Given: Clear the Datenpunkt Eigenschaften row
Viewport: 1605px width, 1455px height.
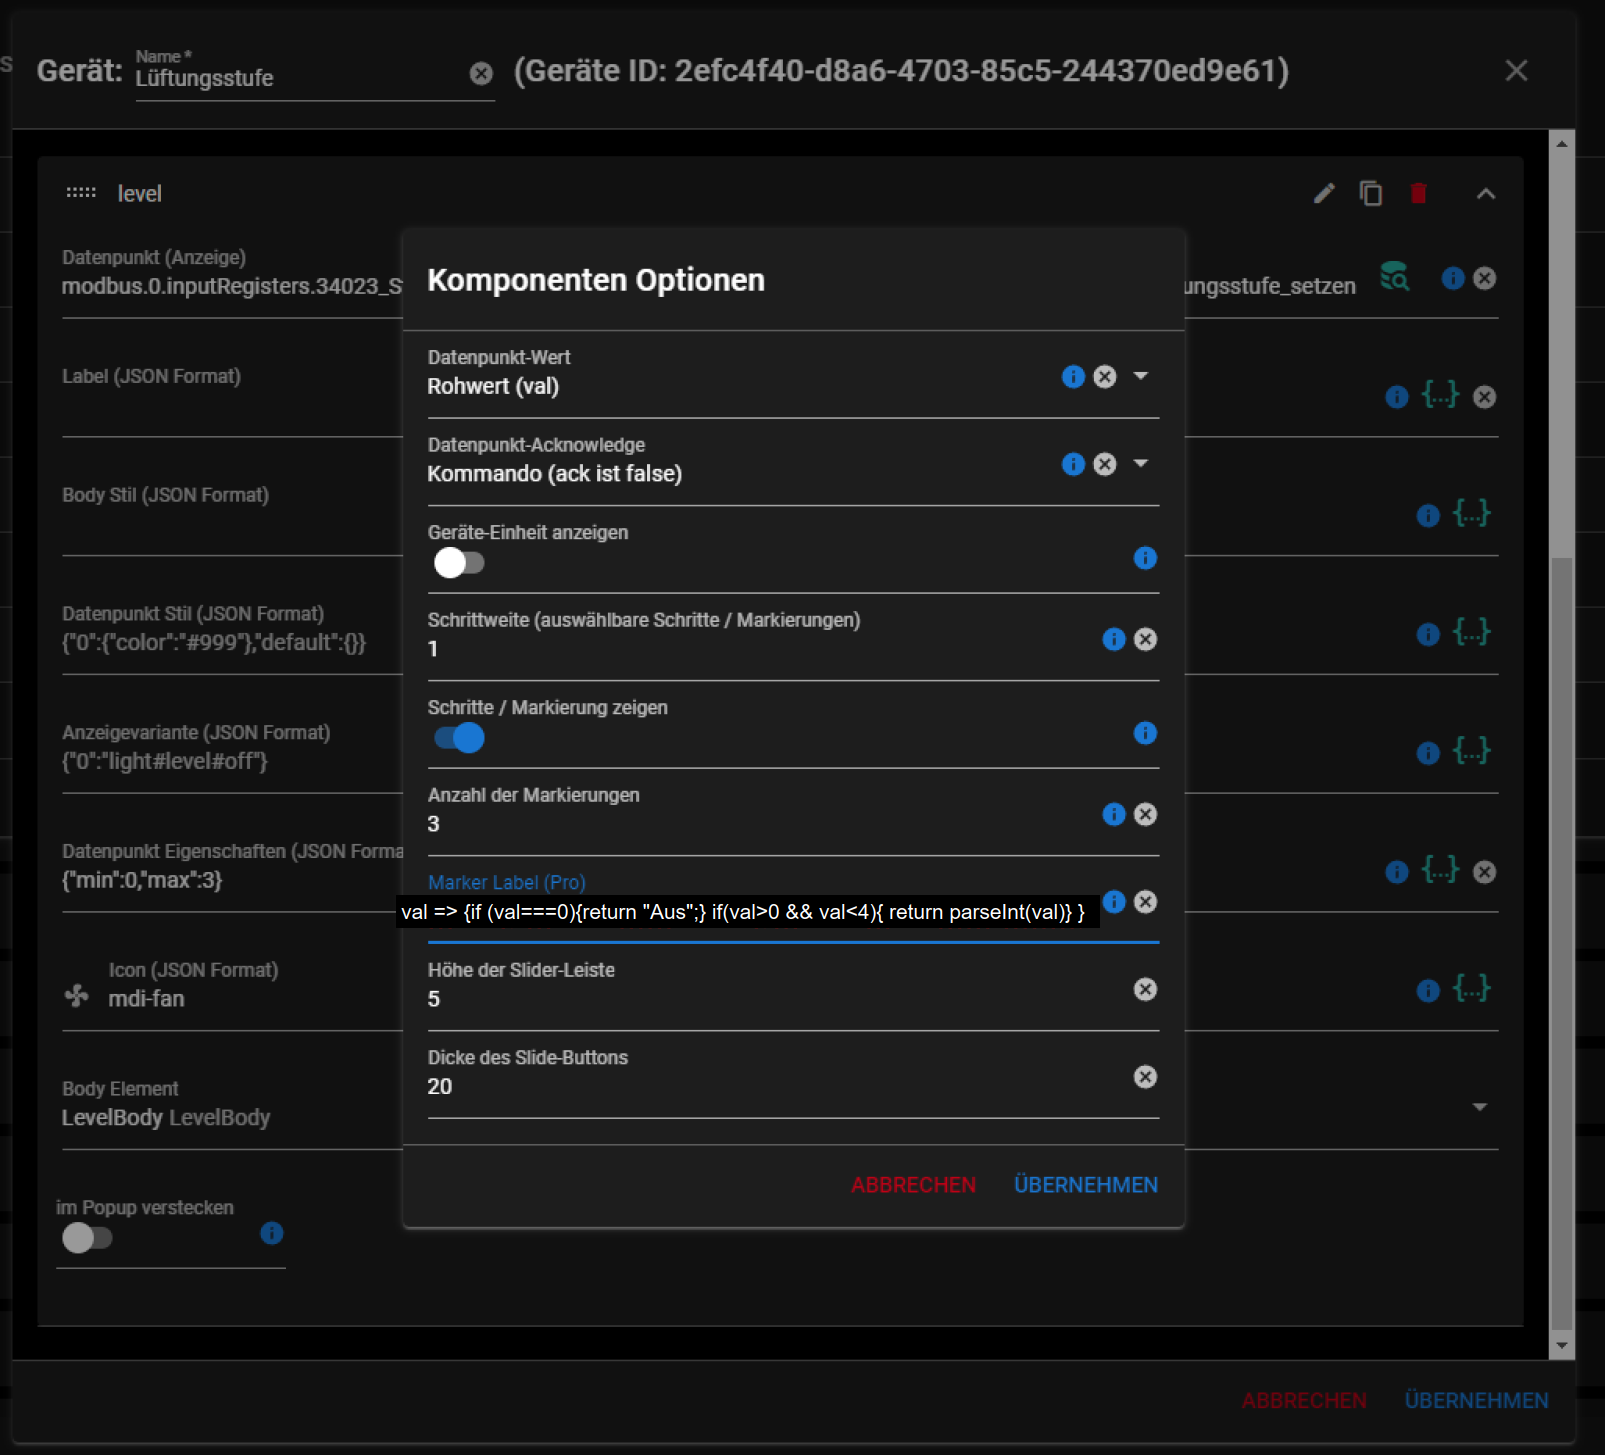Looking at the screenshot, I should coord(1485,872).
